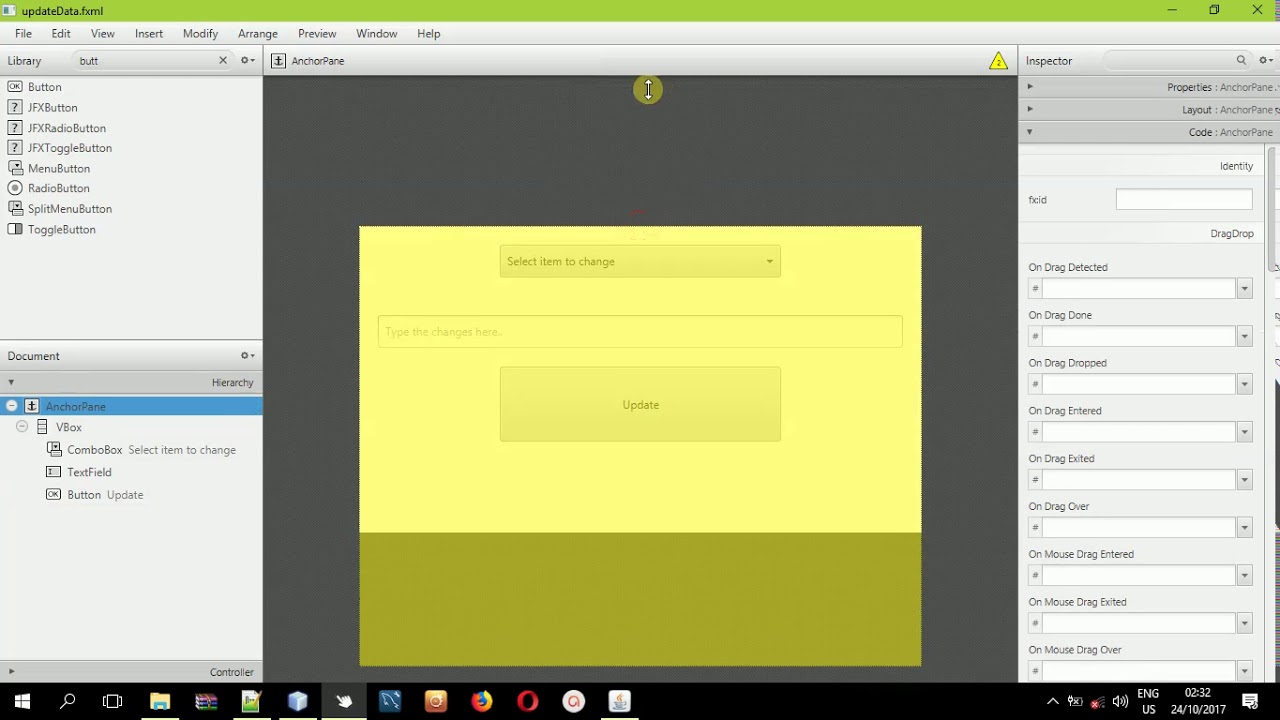Launch Firefox from the taskbar

click(482, 701)
